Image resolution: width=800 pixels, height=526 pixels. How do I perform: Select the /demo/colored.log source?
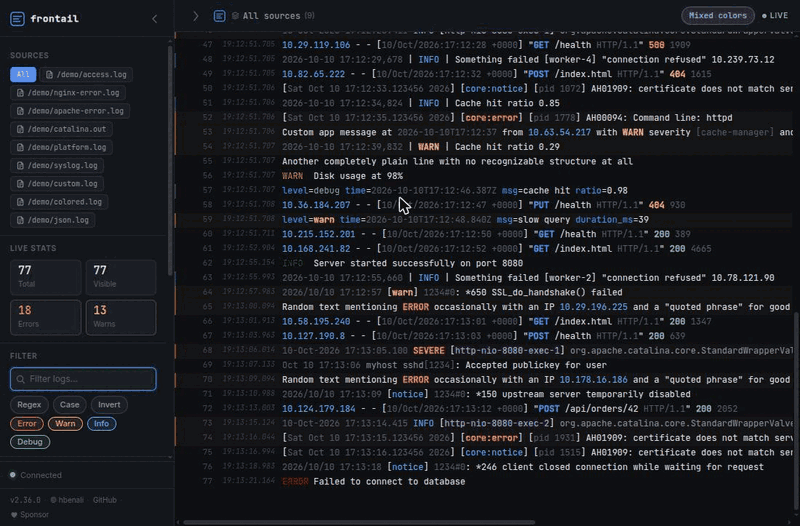point(59,202)
